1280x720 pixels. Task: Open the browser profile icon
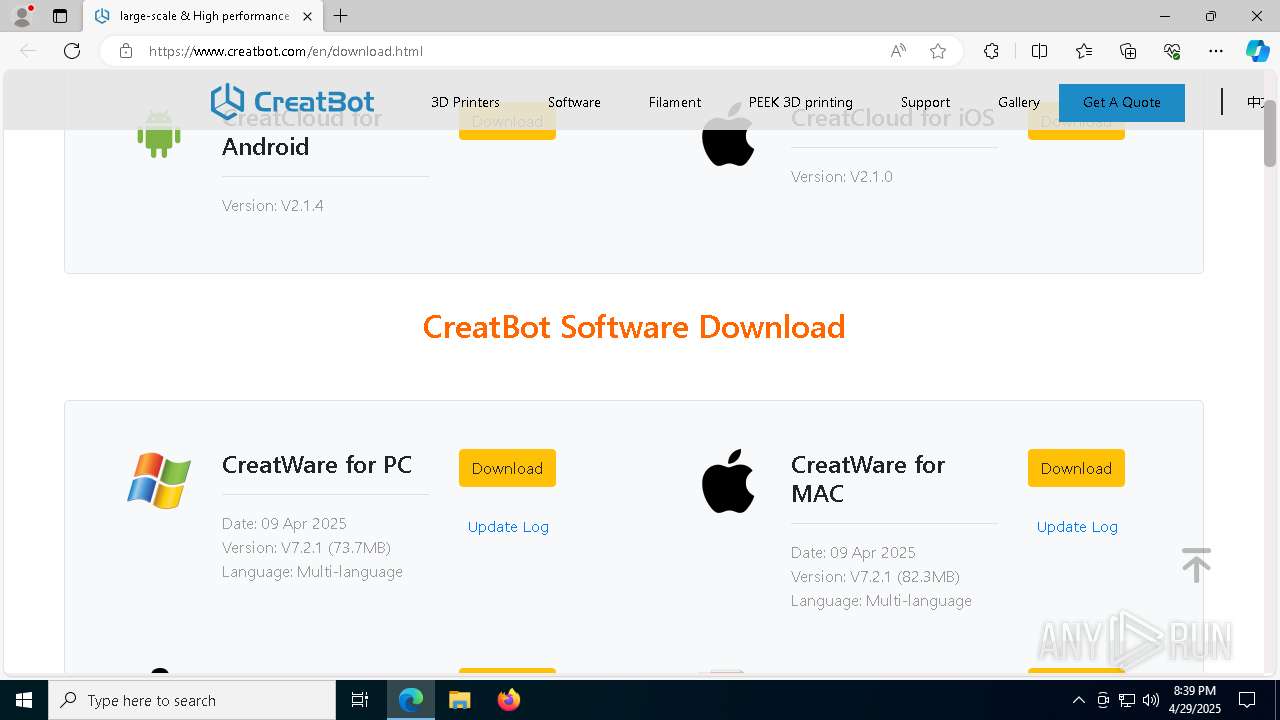[22, 16]
